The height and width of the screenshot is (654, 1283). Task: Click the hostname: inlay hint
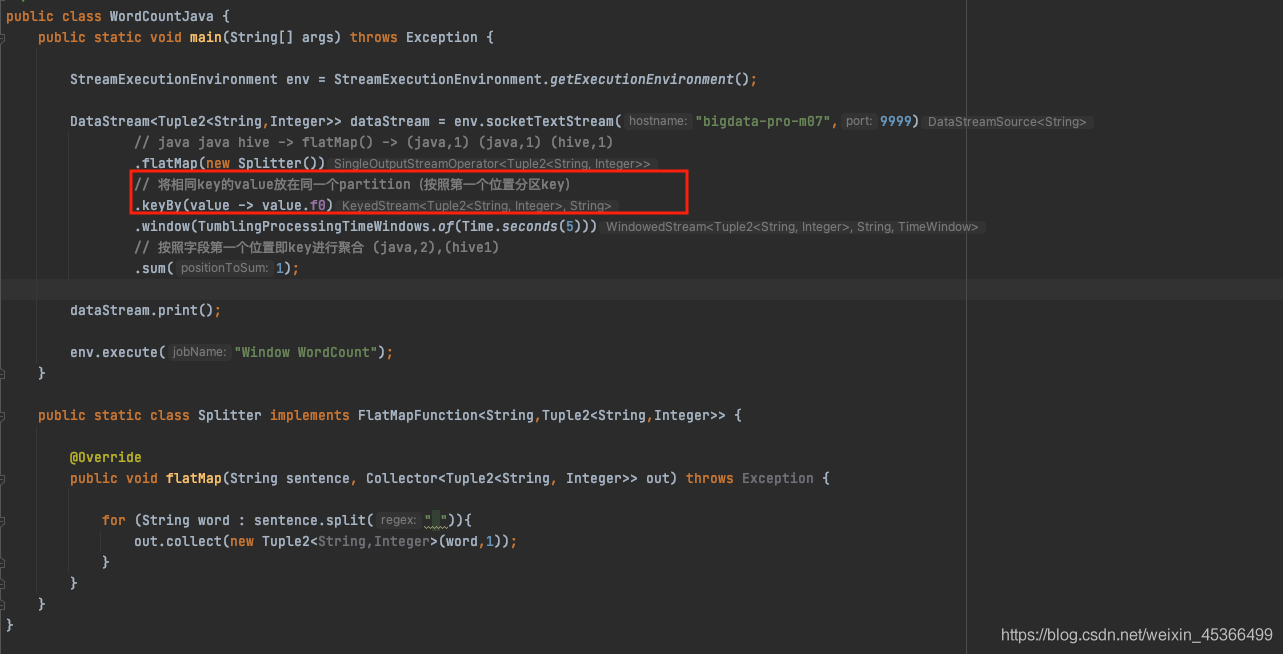coord(658,121)
